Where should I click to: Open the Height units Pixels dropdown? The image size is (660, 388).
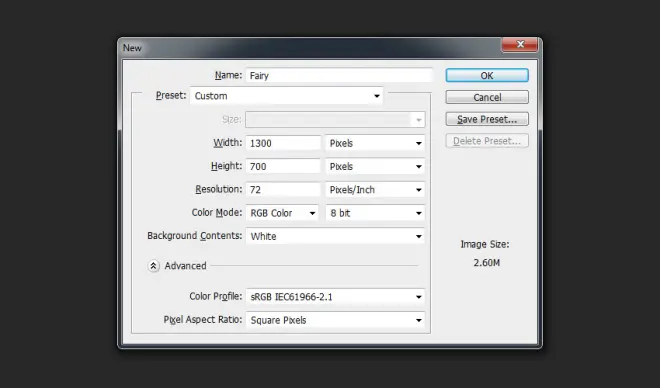click(375, 166)
